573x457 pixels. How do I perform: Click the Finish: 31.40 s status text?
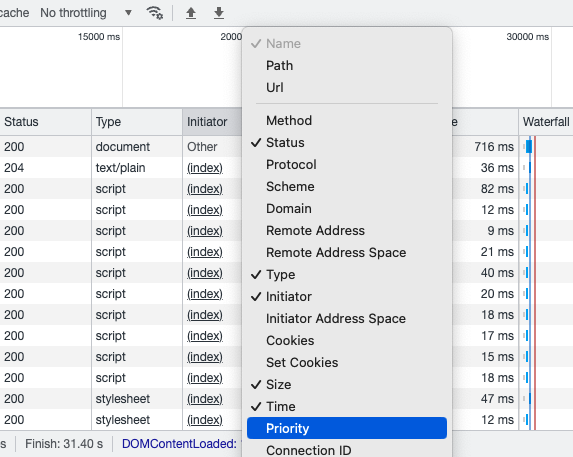coord(64,443)
